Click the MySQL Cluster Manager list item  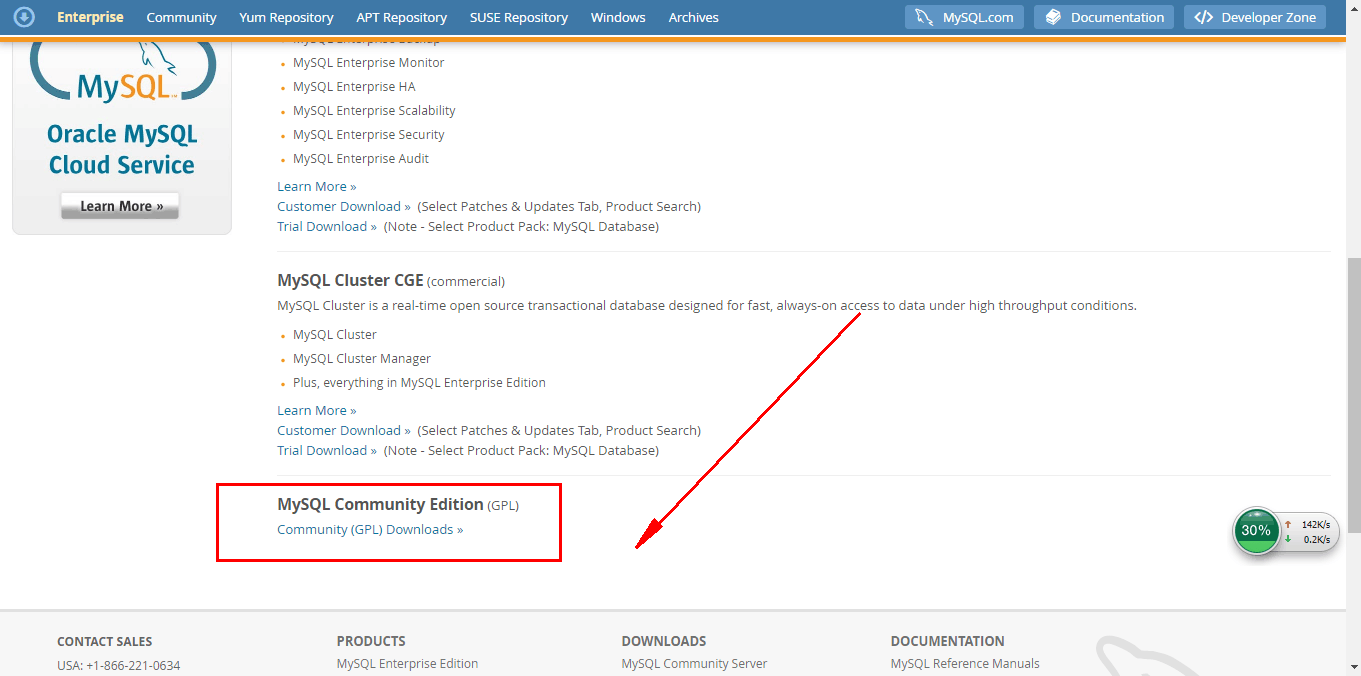pyautogui.click(x=362, y=358)
